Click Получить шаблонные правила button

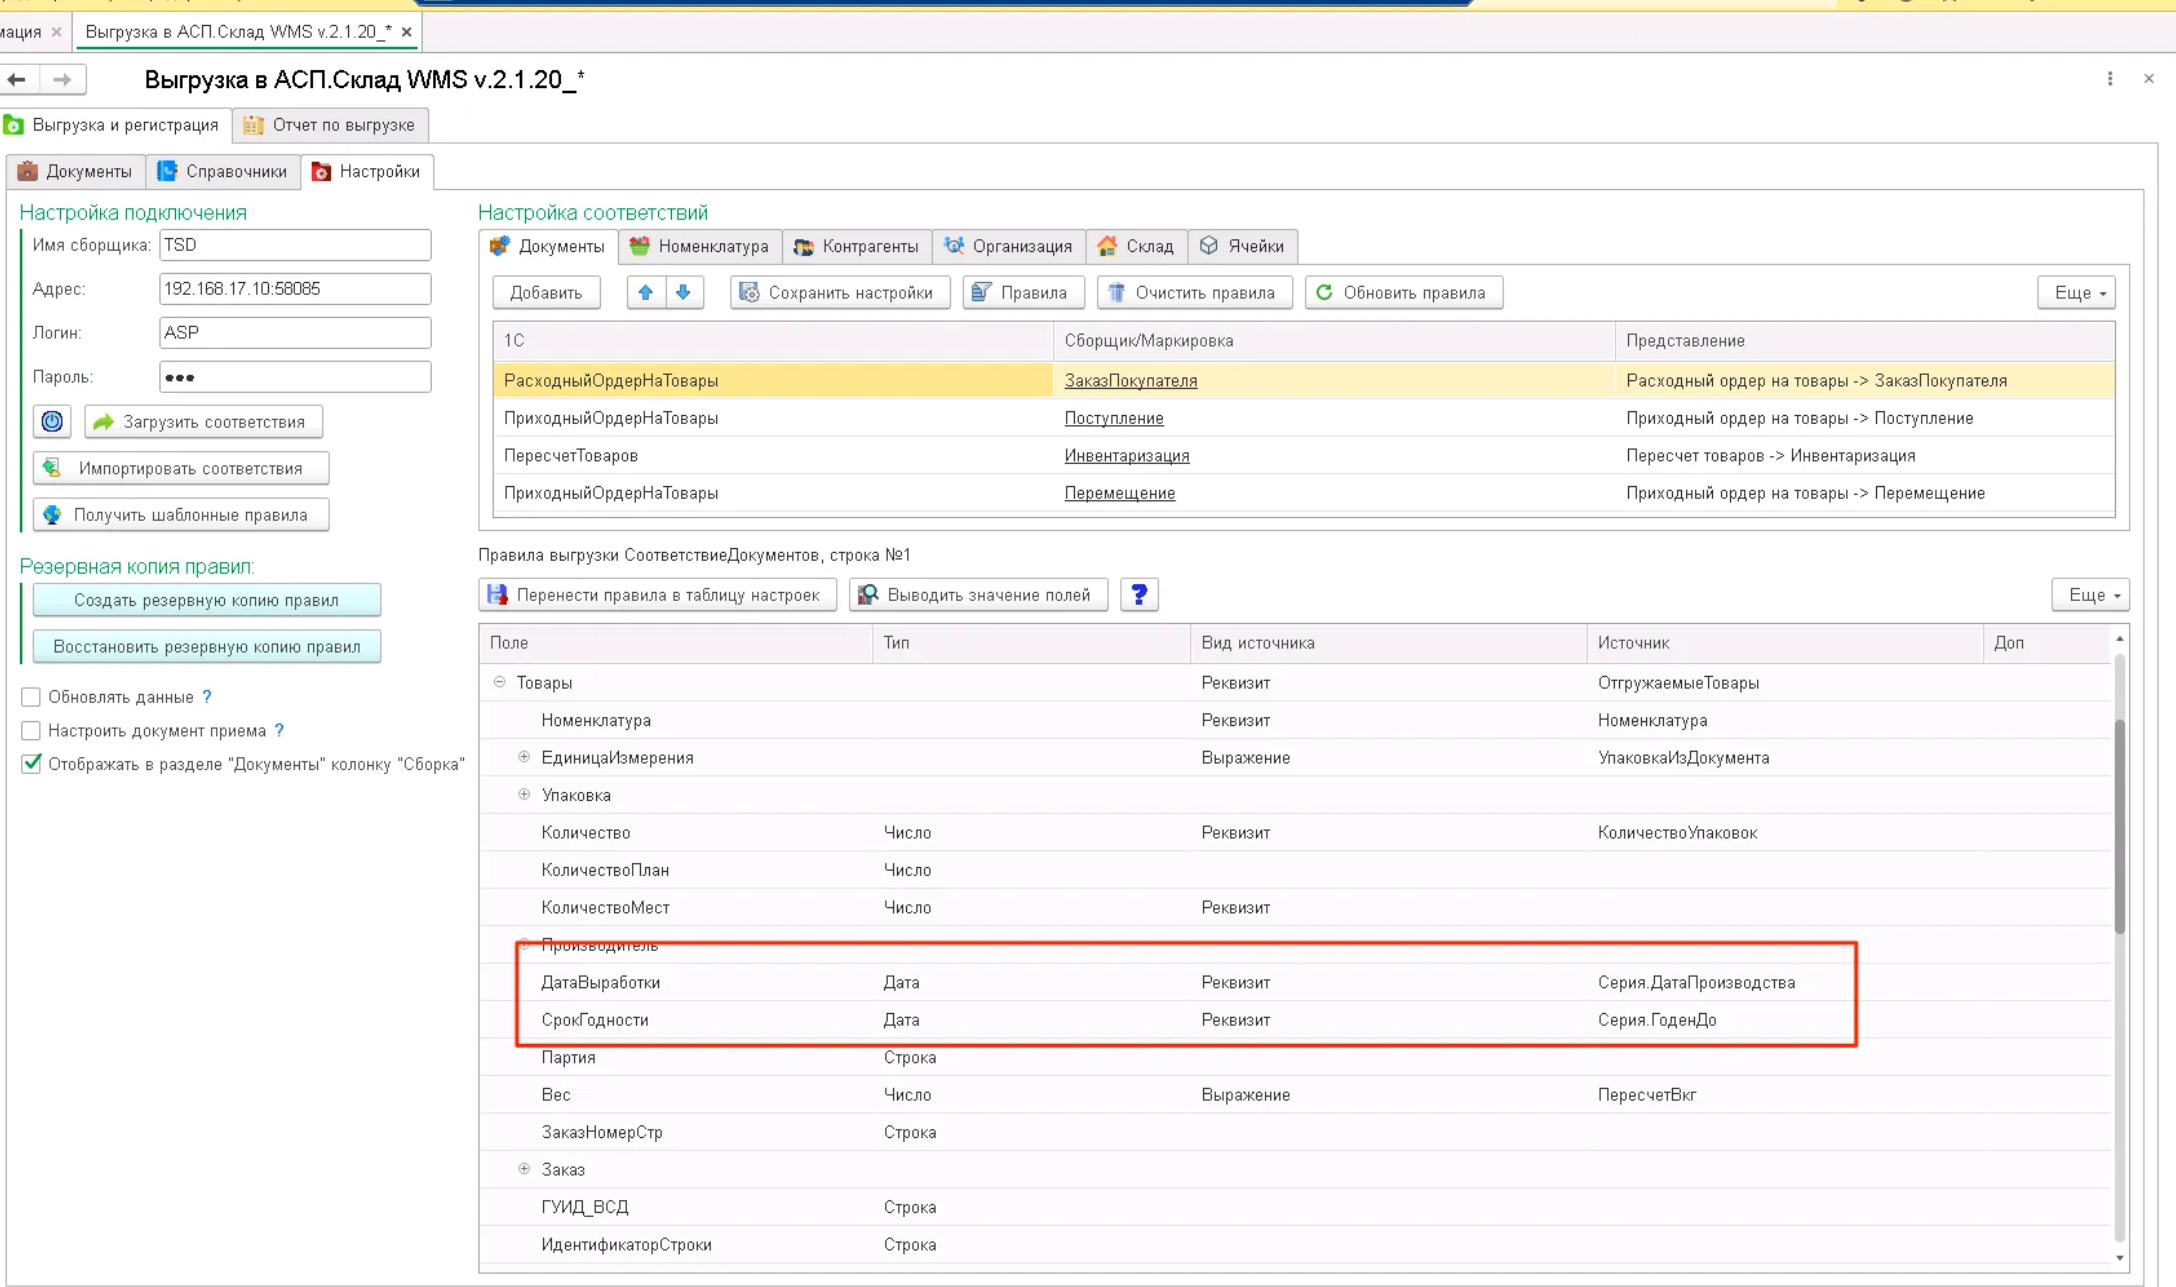(181, 515)
